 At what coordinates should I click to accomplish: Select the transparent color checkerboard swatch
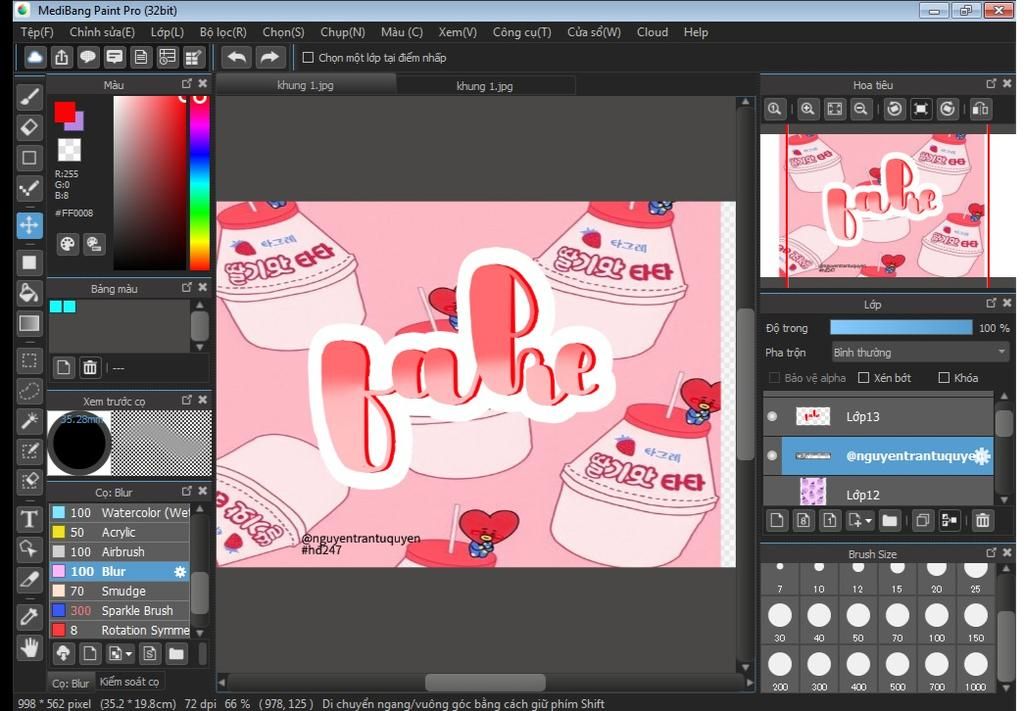pyautogui.click(x=69, y=150)
